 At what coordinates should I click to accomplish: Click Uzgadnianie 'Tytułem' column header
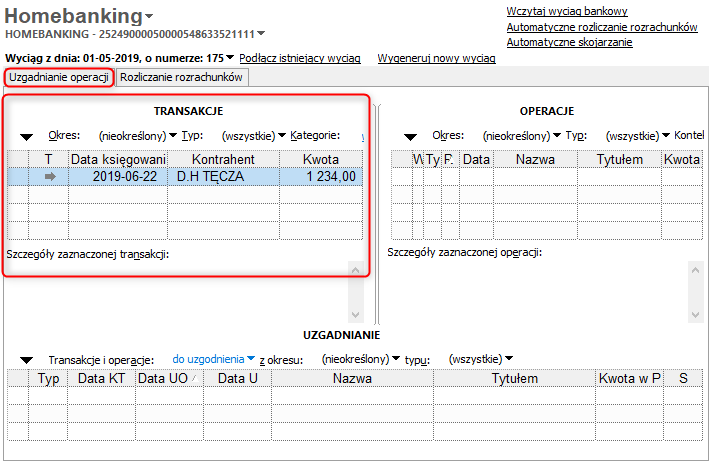pyautogui.click(x=514, y=378)
